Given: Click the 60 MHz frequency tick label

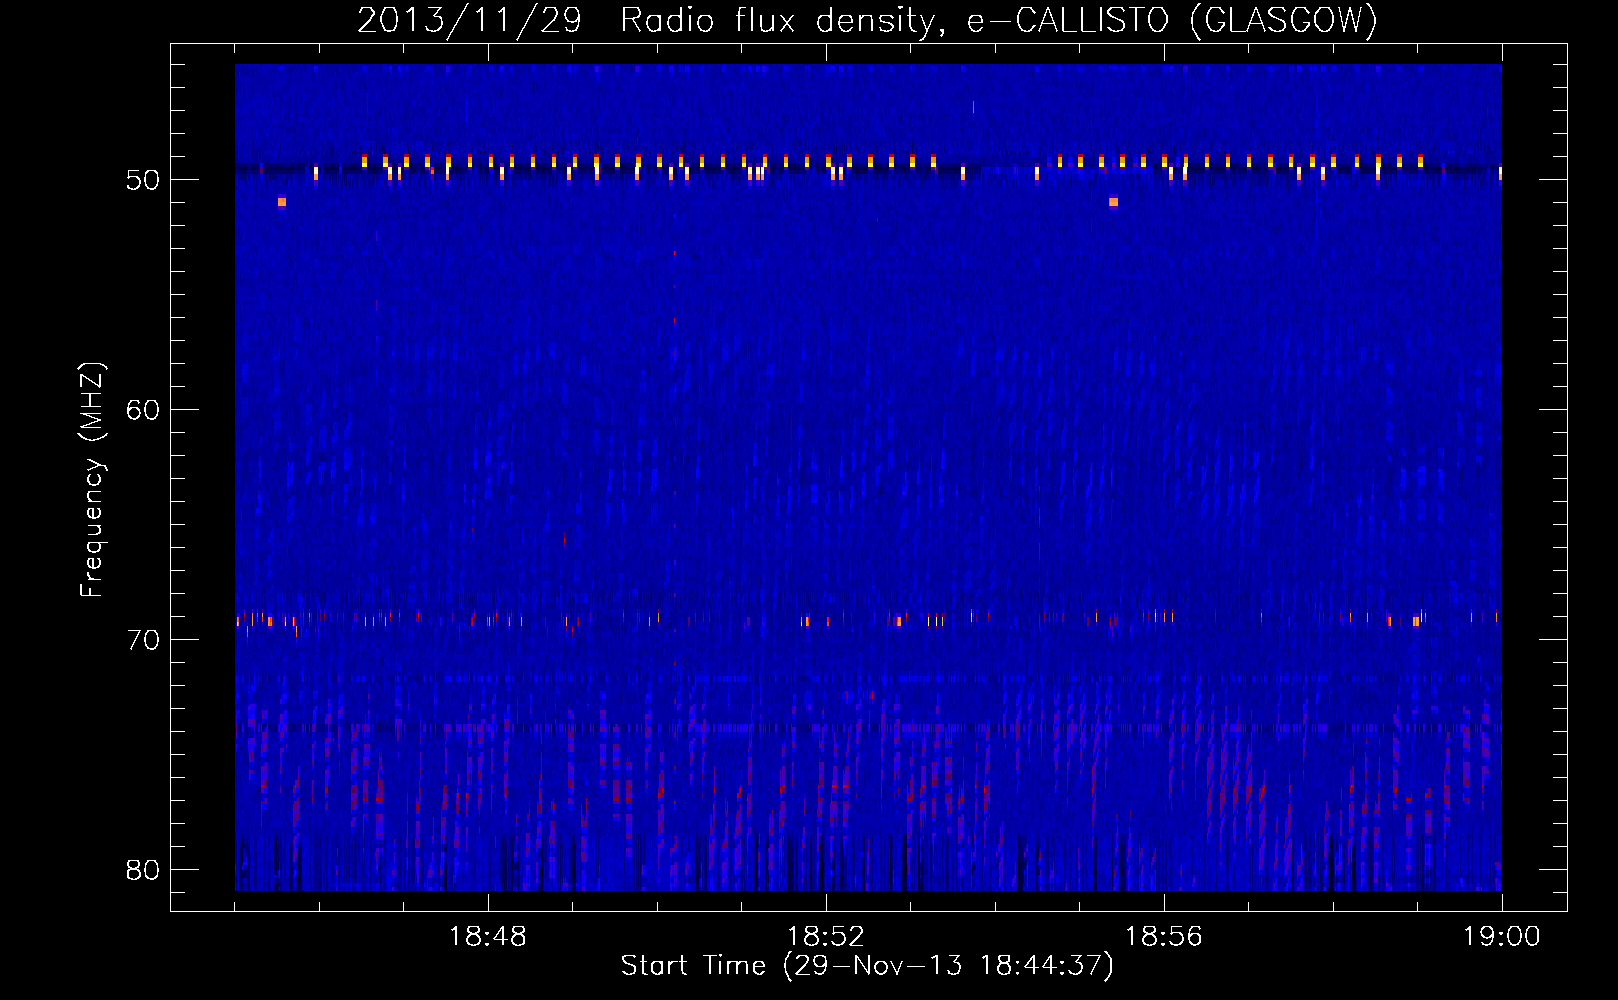Looking at the screenshot, I should [143, 410].
